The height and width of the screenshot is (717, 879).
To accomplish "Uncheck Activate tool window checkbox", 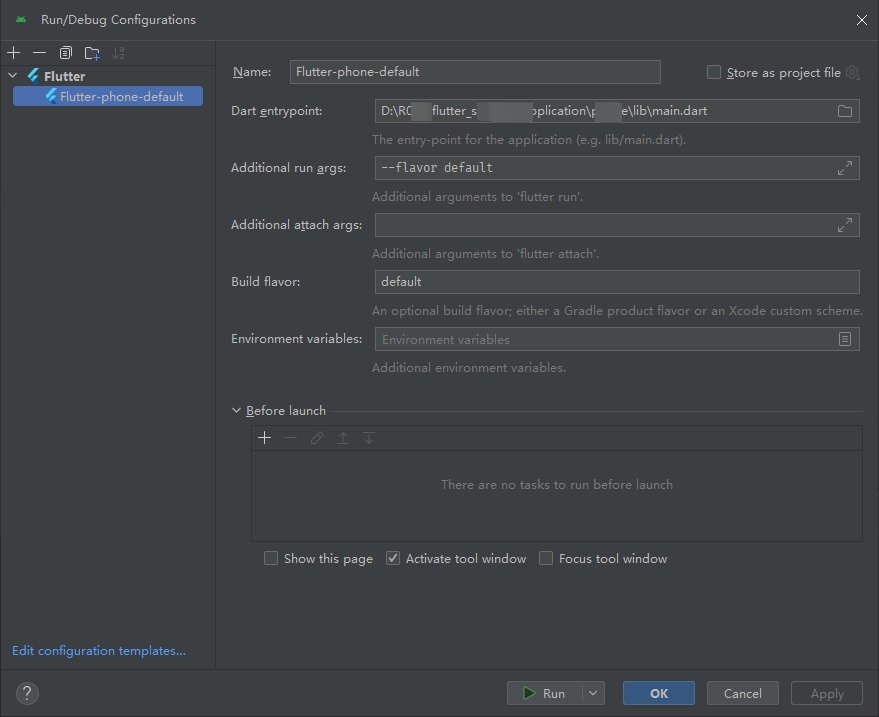I will 393,558.
